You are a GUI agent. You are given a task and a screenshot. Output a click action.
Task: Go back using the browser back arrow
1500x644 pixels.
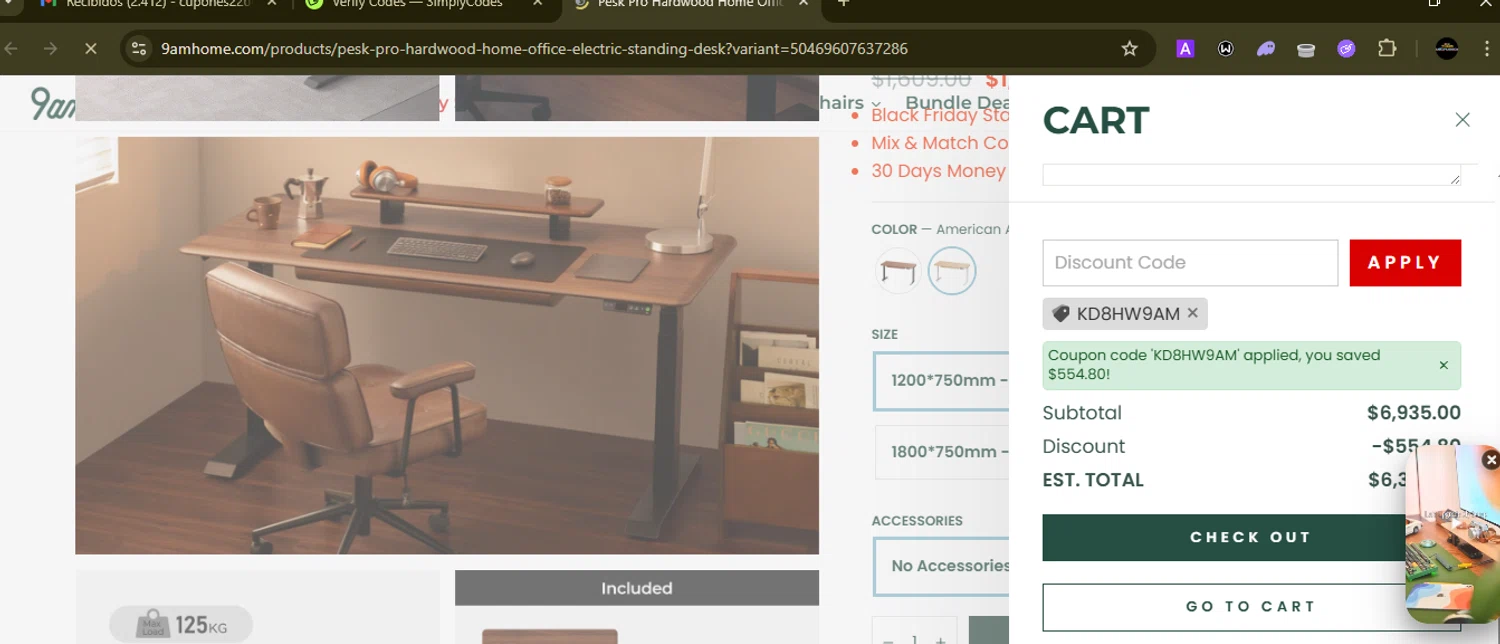11,48
